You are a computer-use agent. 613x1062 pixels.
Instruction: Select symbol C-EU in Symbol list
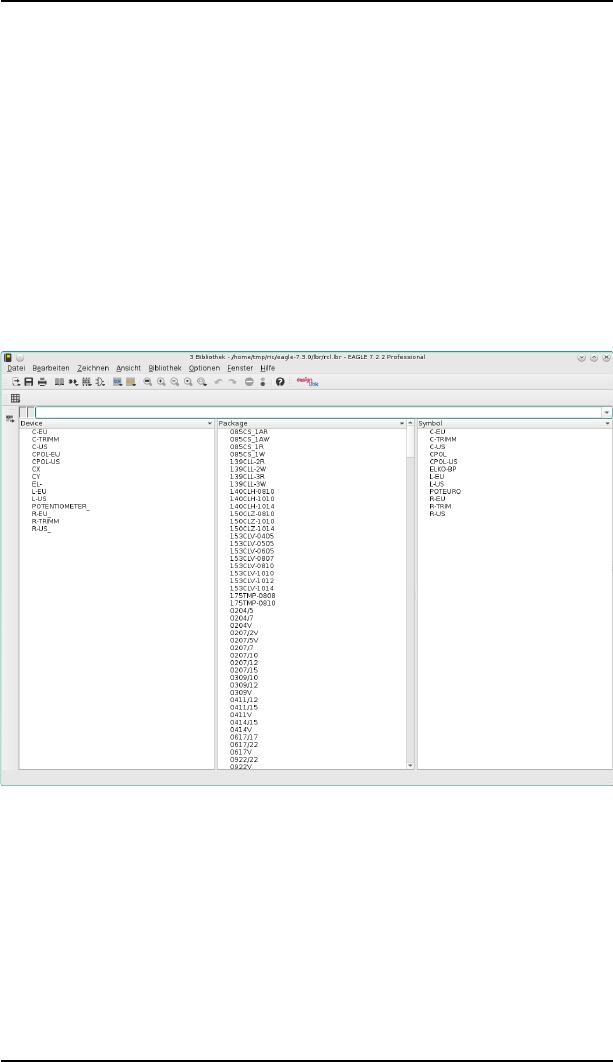pyautogui.click(x=438, y=431)
